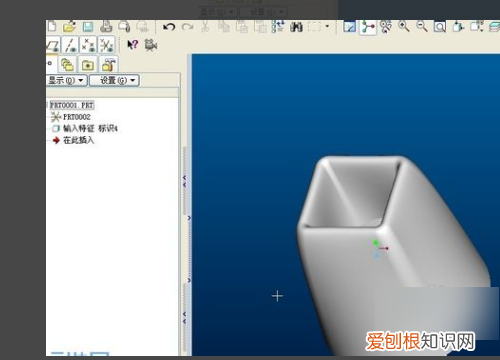The image size is (500, 360).
Task: Toggle coordinate system display
Action: click(106, 45)
